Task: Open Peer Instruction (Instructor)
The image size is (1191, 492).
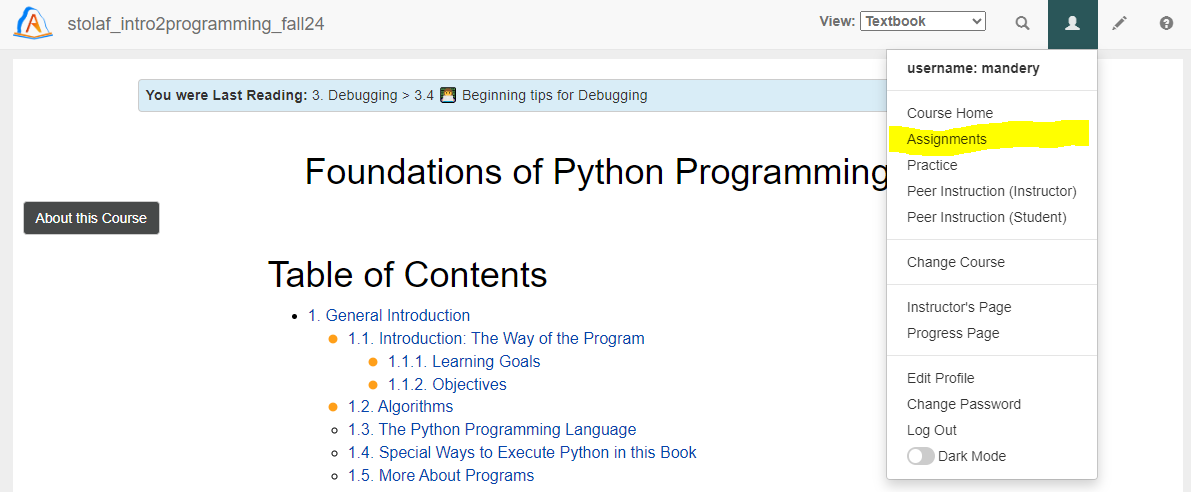Action: [x=991, y=191]
